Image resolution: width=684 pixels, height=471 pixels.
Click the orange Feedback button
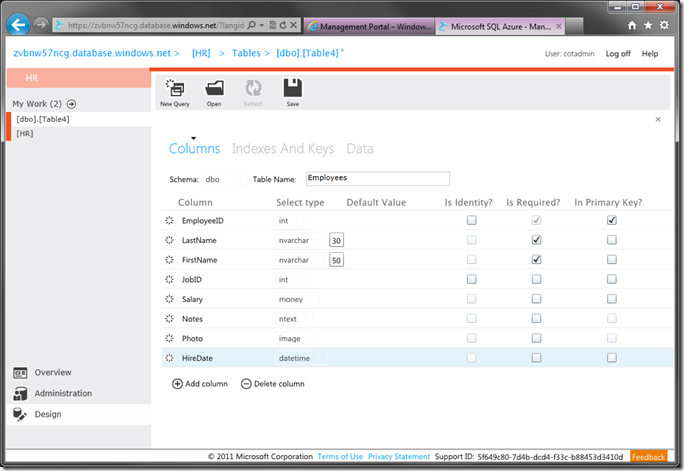(x=649, y=457)
